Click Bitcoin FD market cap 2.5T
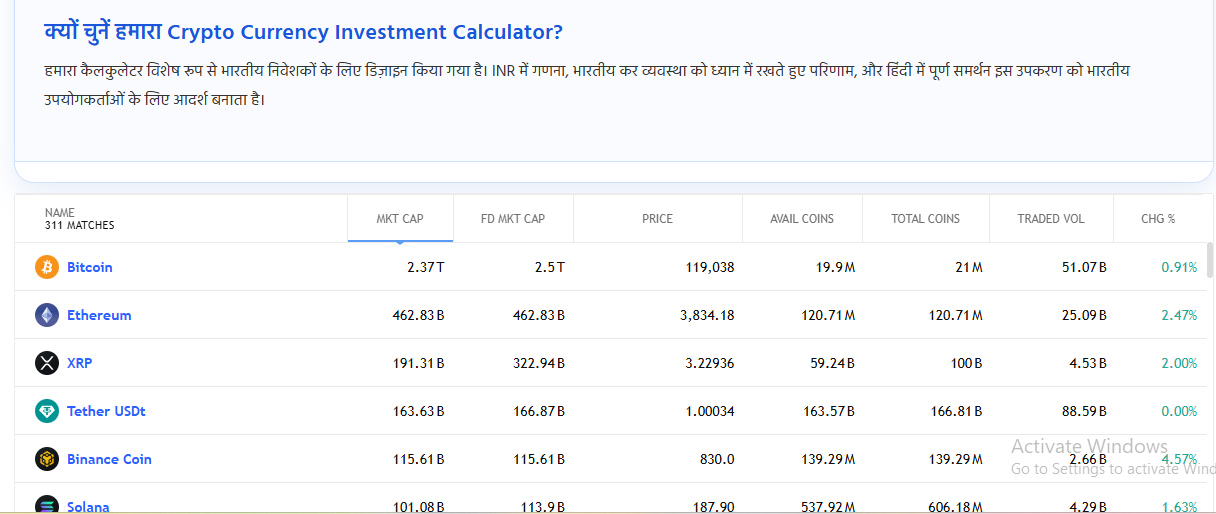This screenshot has height=514, width=1216. tap(549, 267)
